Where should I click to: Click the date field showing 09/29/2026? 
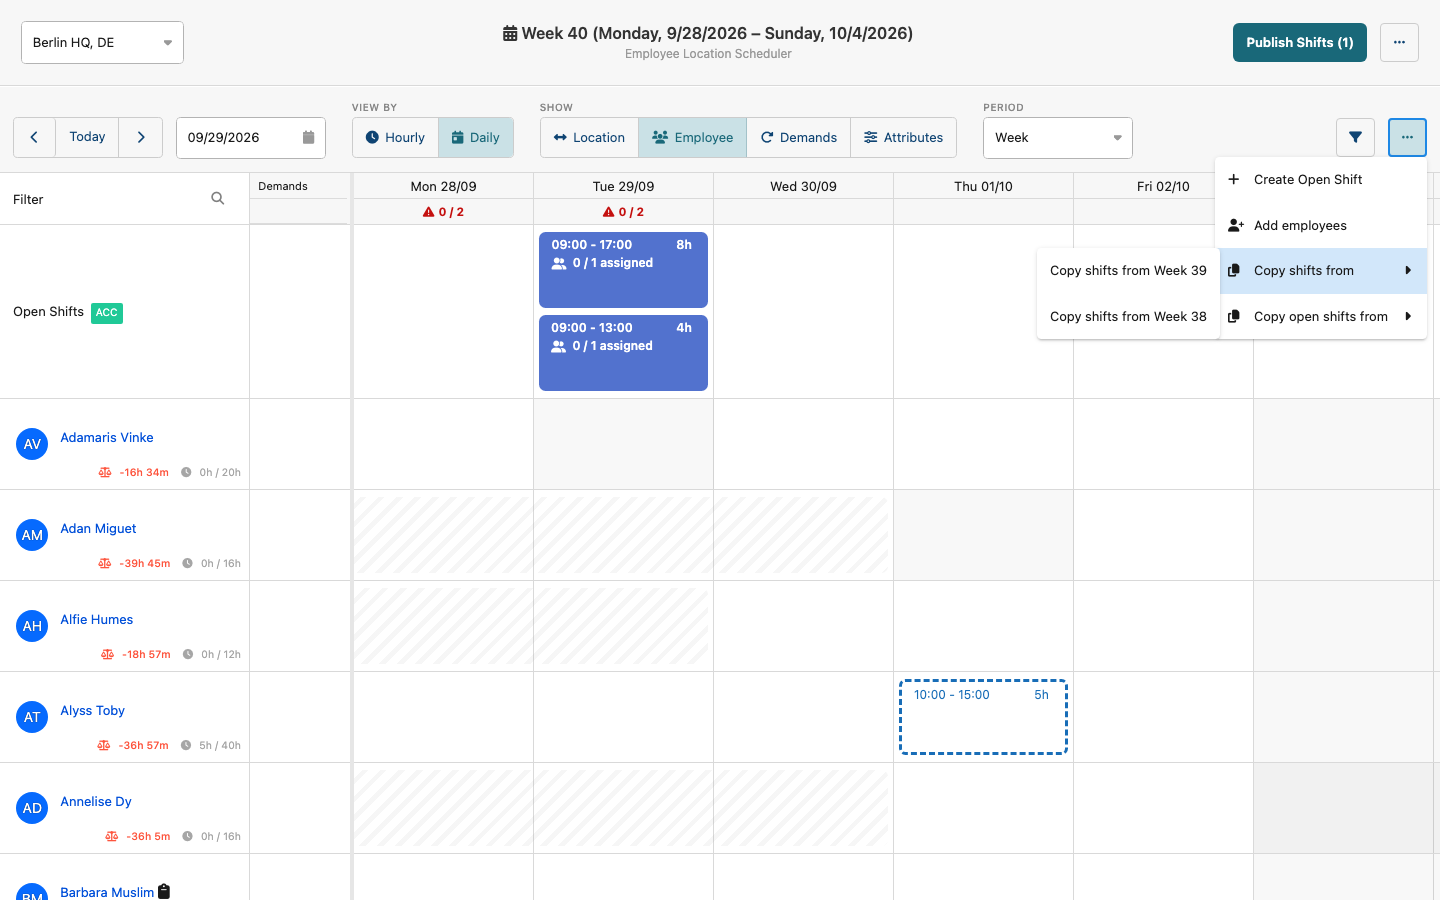(251, 137)
